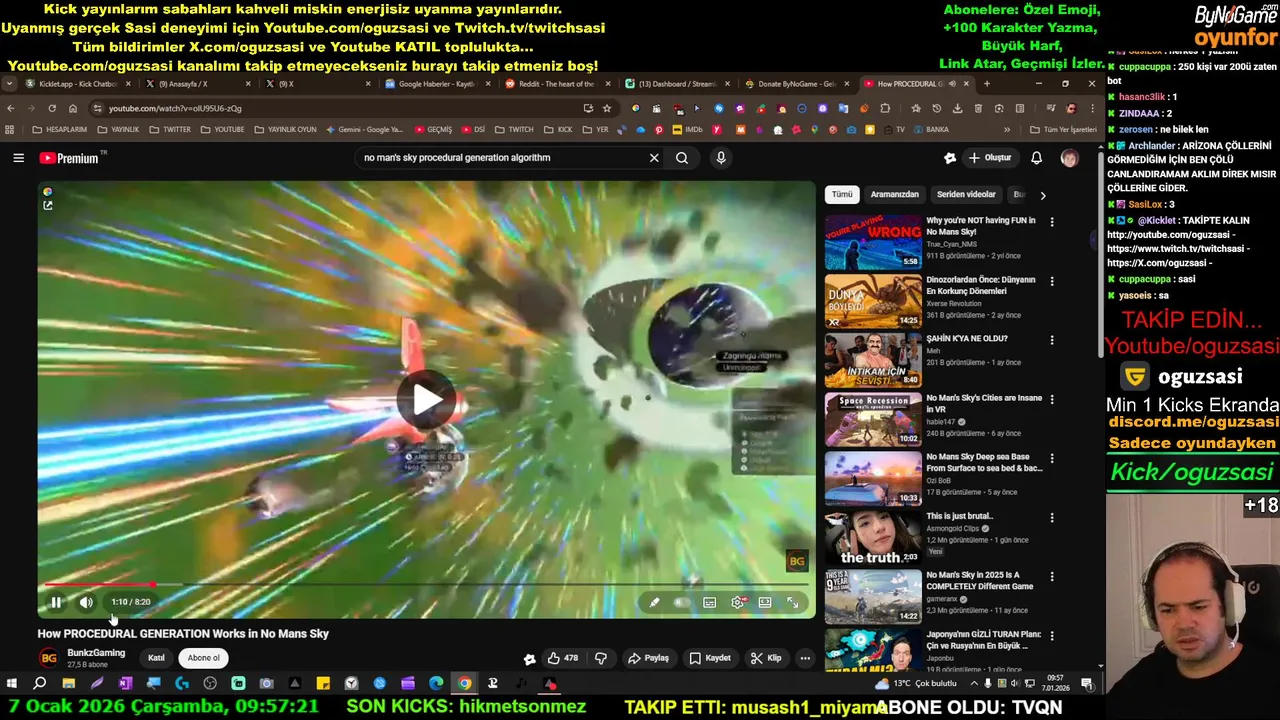Open Microsoft Edge from taskbar
Viewport: 1280px width, 720px height.
(436, 684)
